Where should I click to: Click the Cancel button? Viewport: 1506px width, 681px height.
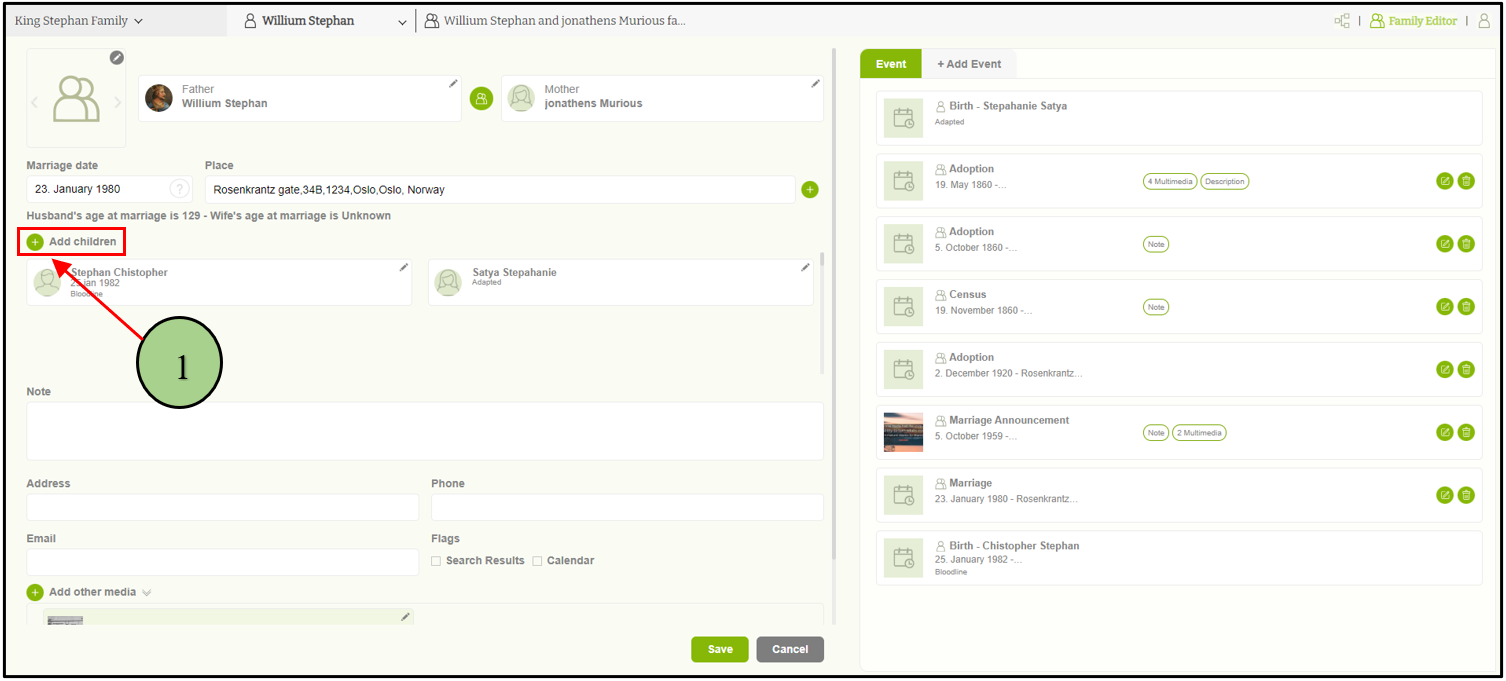[x=789, y=649]
